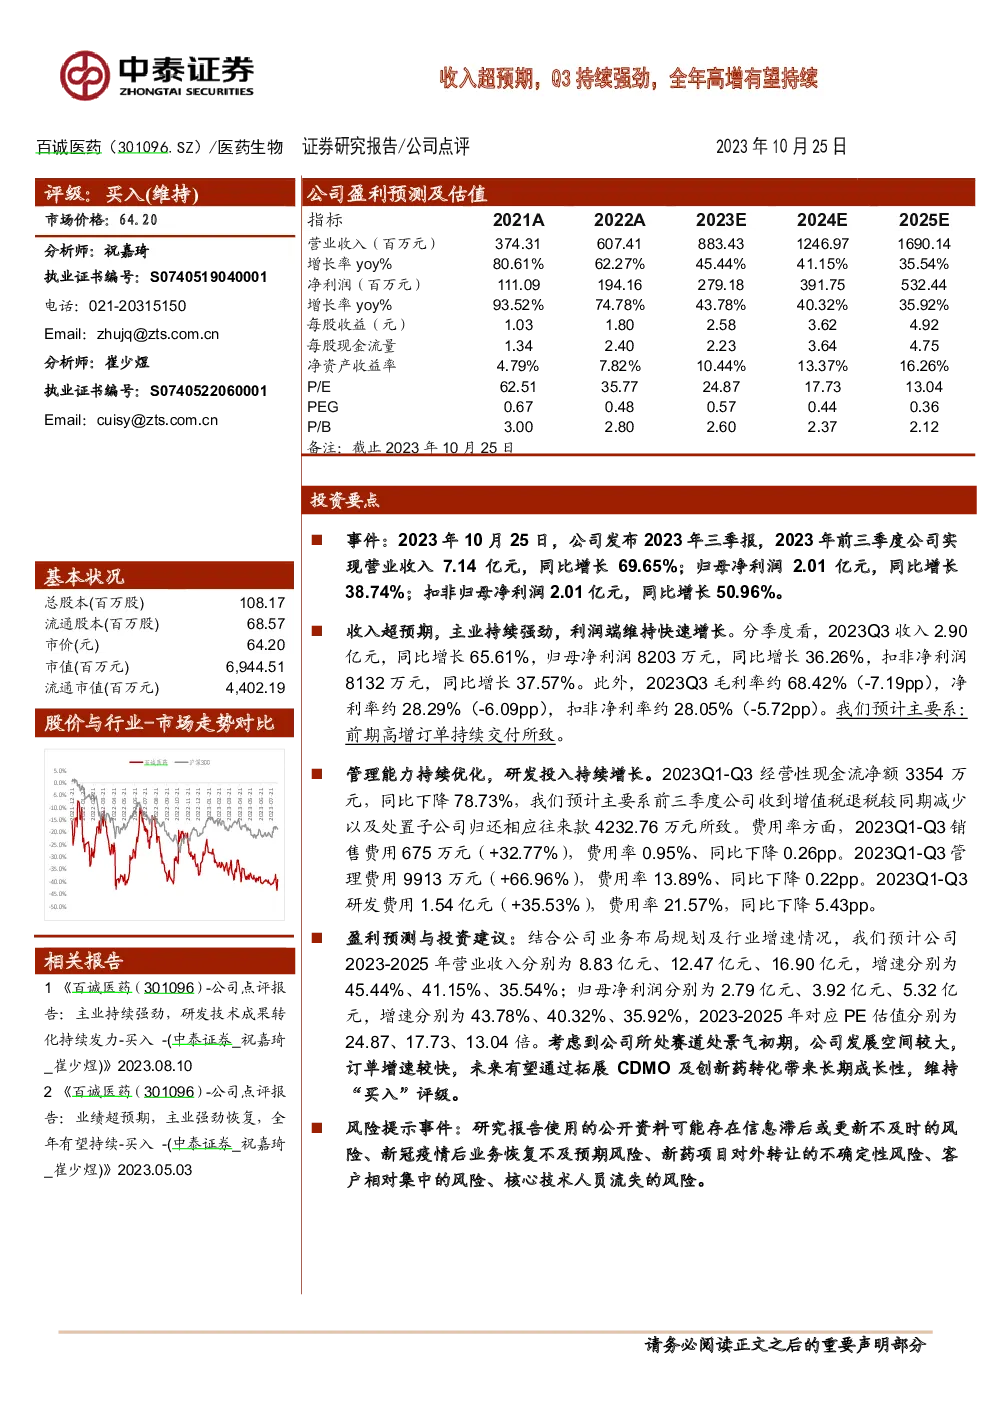The width and height of the screenshot is (992, 1403).
Task: Click phone number 021-20315150
Action: point(137,306)
